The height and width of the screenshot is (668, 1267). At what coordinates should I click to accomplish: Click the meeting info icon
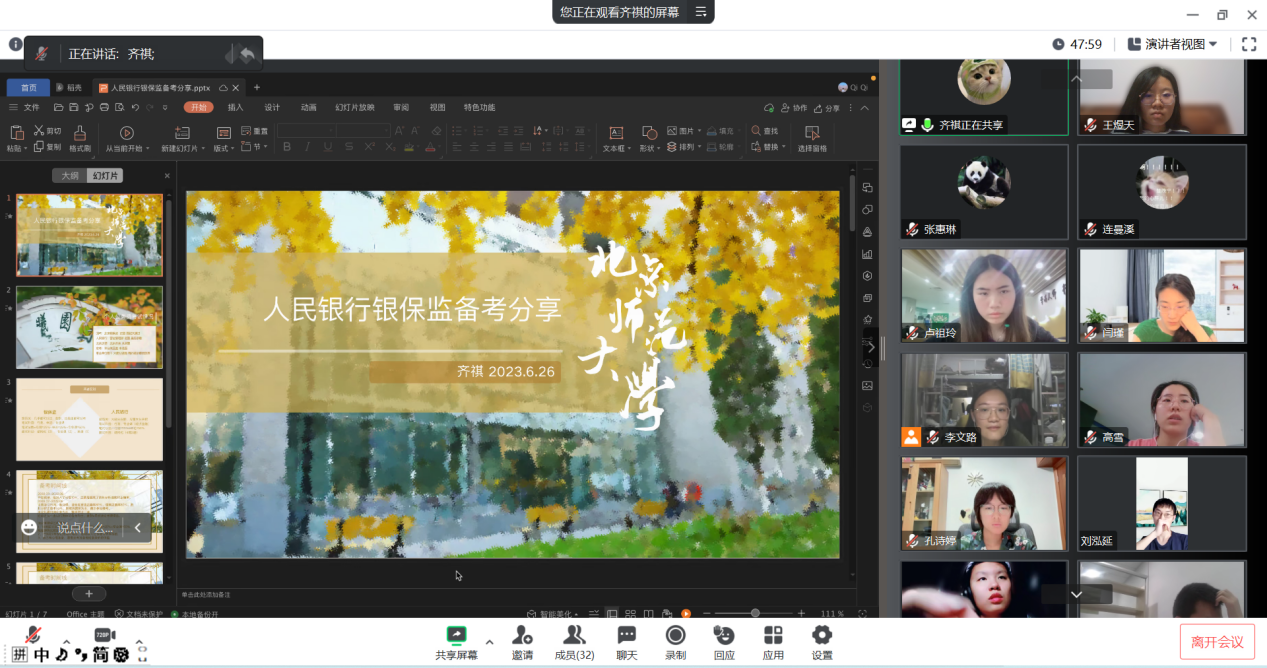pos(15,44)
